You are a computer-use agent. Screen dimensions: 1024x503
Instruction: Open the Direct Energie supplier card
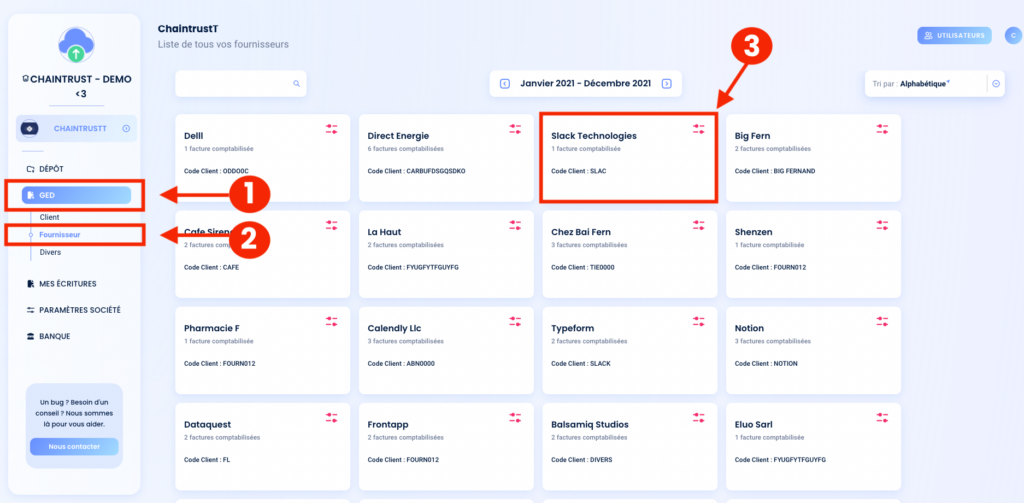[x=446, y=158]
